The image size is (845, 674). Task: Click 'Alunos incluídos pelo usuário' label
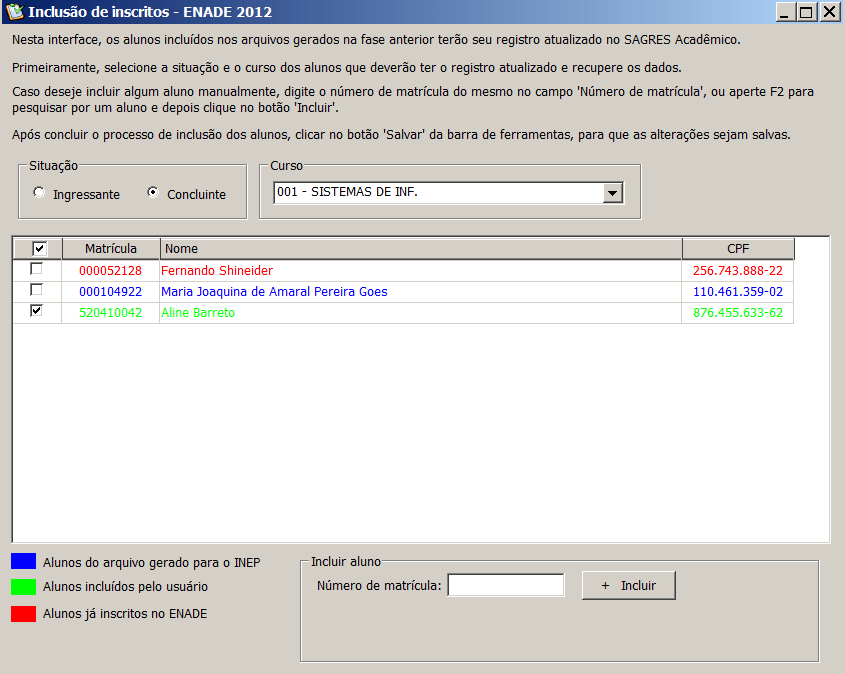click(125, 587)
